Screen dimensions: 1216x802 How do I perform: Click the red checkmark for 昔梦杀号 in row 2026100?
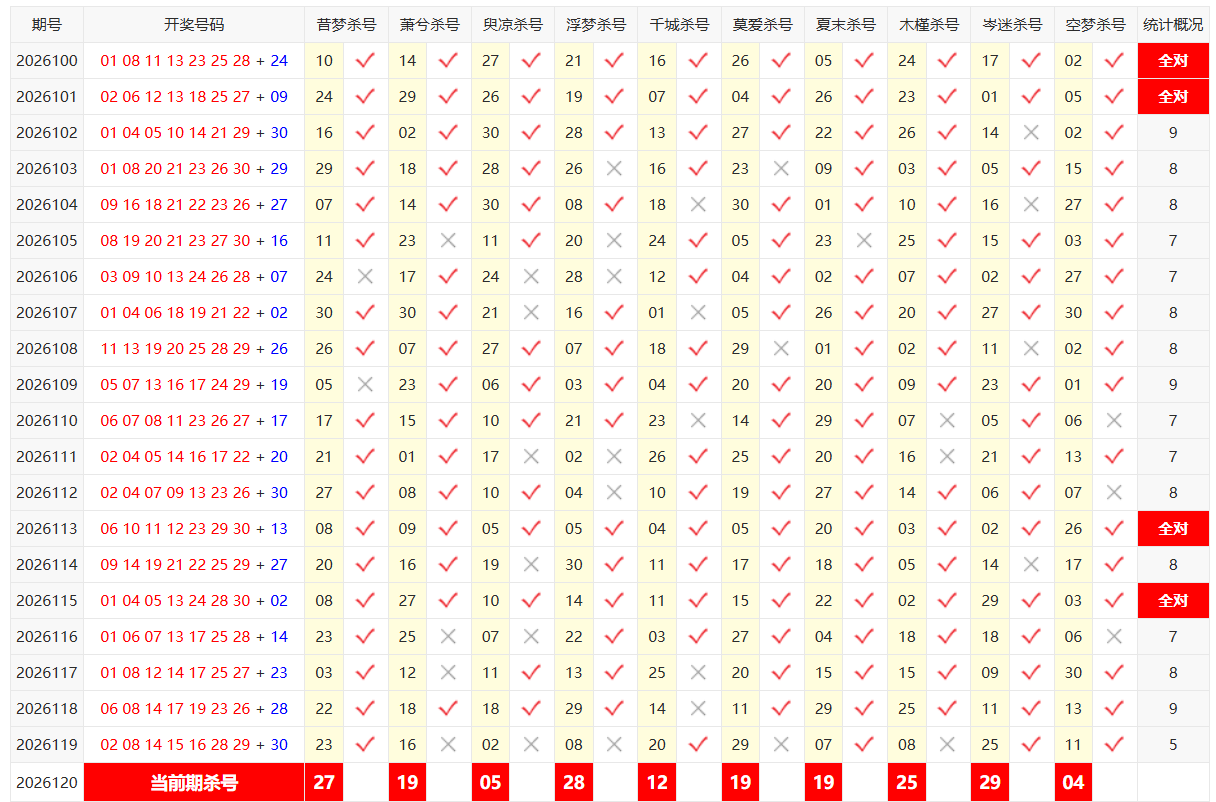tap(365, 61)
